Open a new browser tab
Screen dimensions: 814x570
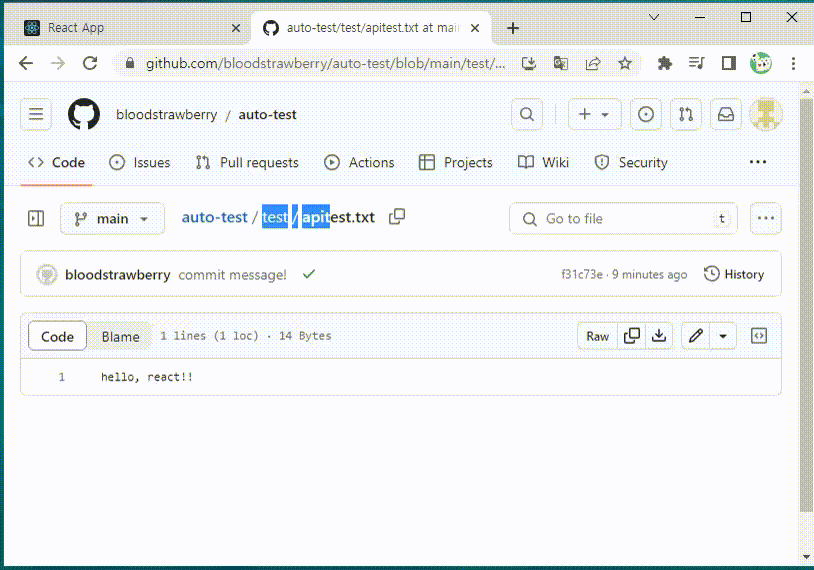pyautogui.click(x=512, y=28)
